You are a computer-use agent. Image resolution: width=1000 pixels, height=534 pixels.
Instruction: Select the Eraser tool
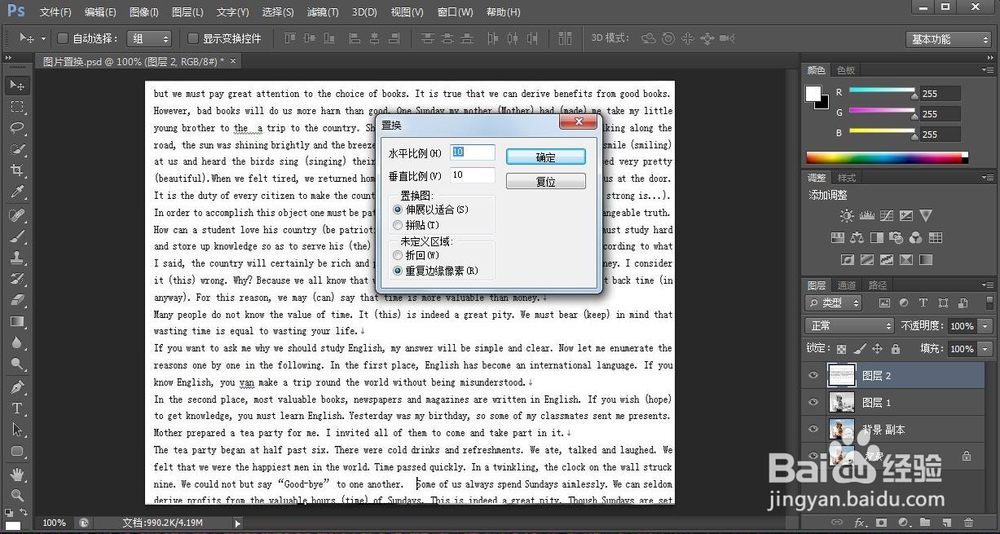pos(17,300)
